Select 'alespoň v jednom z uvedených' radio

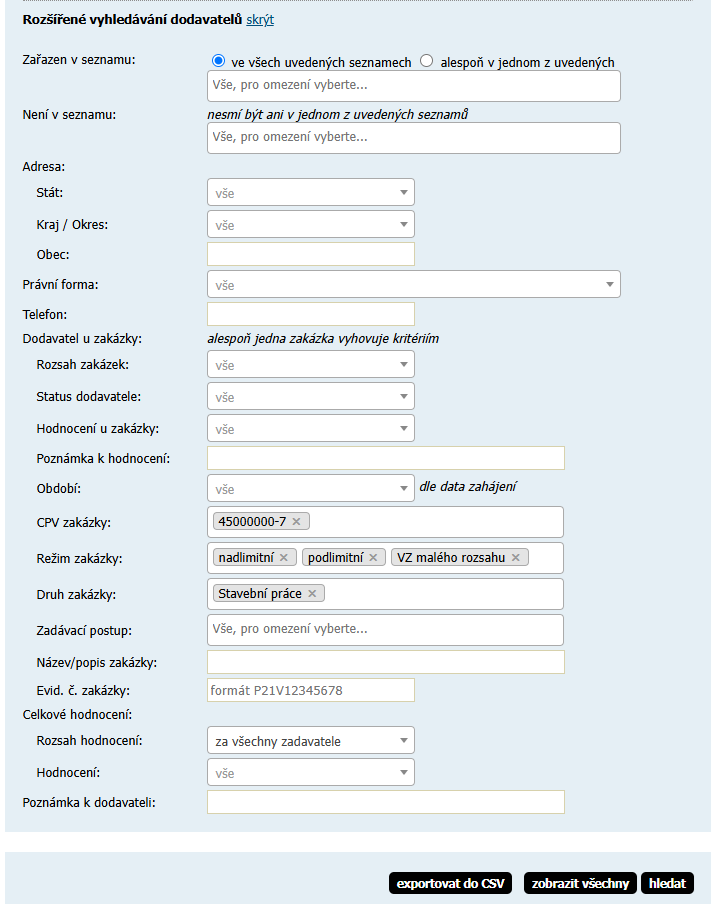(427, 61)
